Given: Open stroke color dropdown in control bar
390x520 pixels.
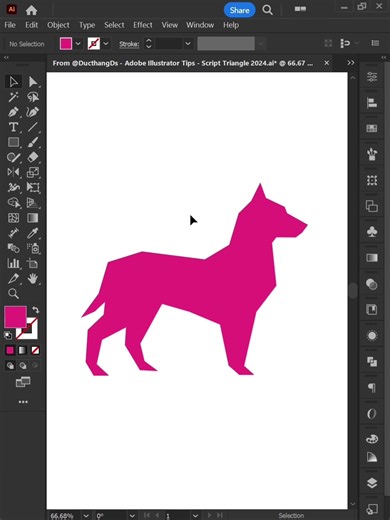Looking at the screenshot, I should click(106, 44).
